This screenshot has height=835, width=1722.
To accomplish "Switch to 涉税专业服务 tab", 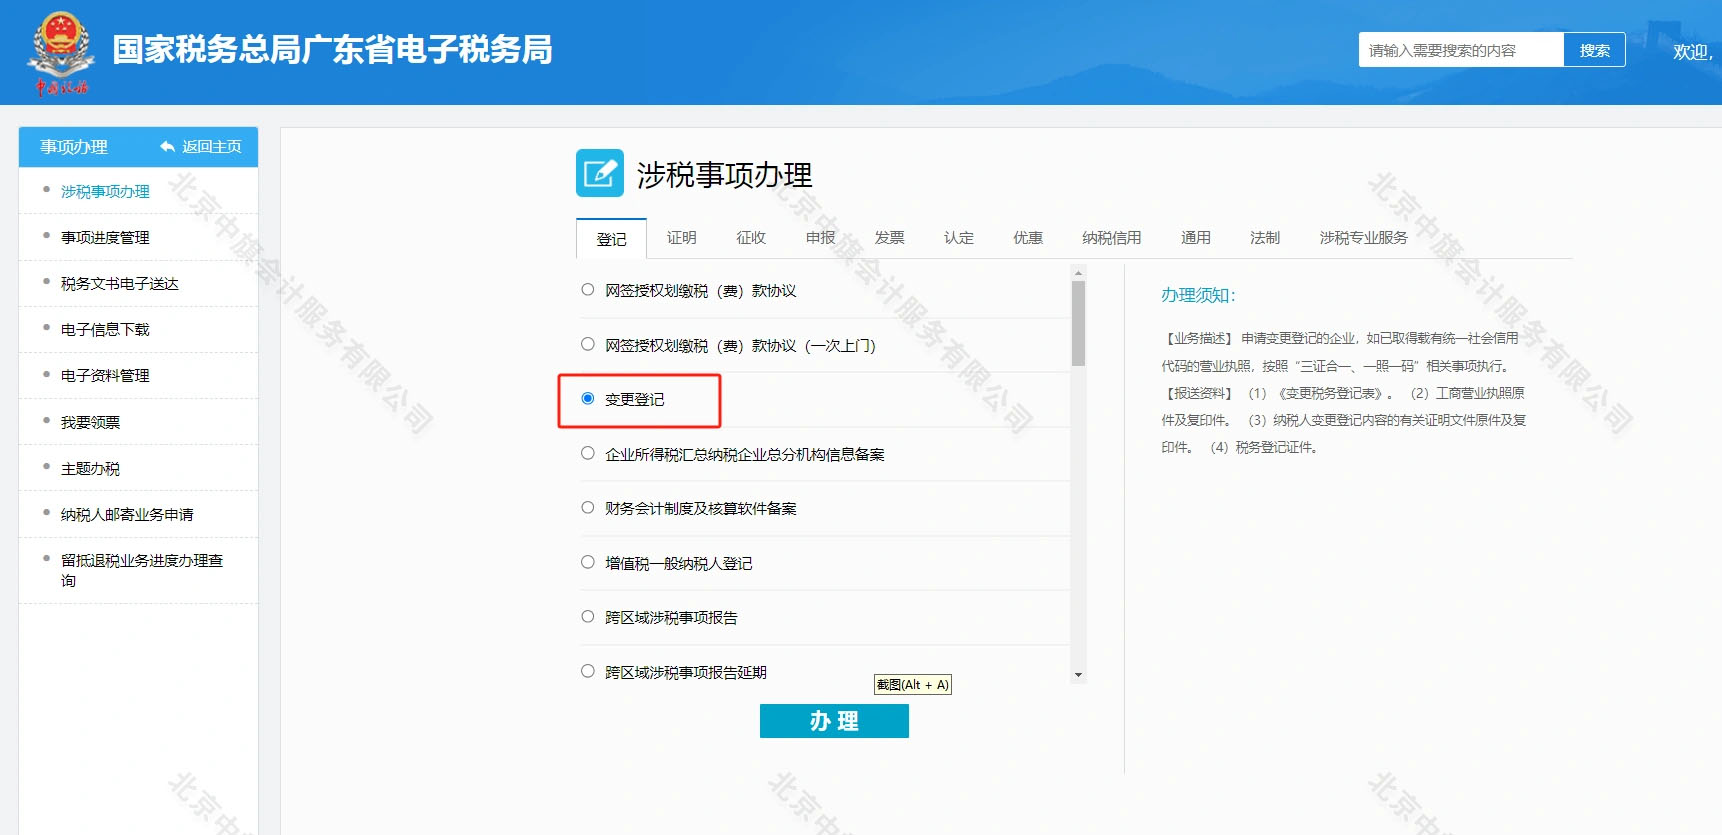I will click(x=1363, y=238).
